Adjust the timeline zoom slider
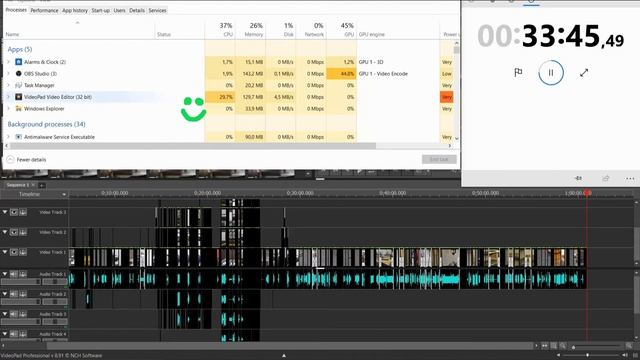 click(596, 346)
